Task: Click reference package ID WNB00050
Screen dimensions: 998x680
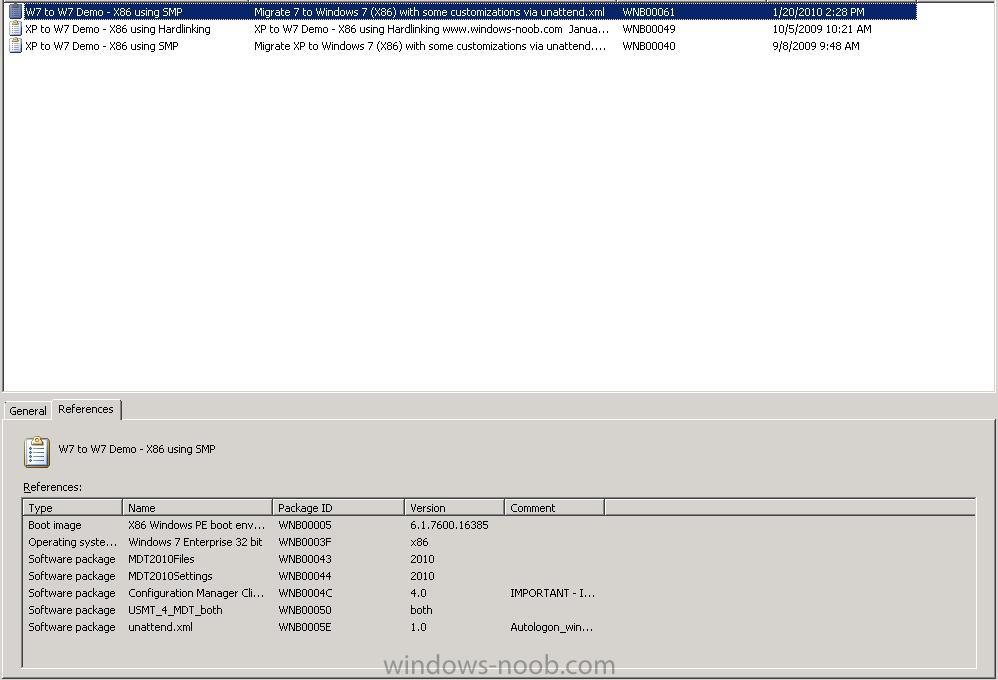Action: (x=305, y=609)
